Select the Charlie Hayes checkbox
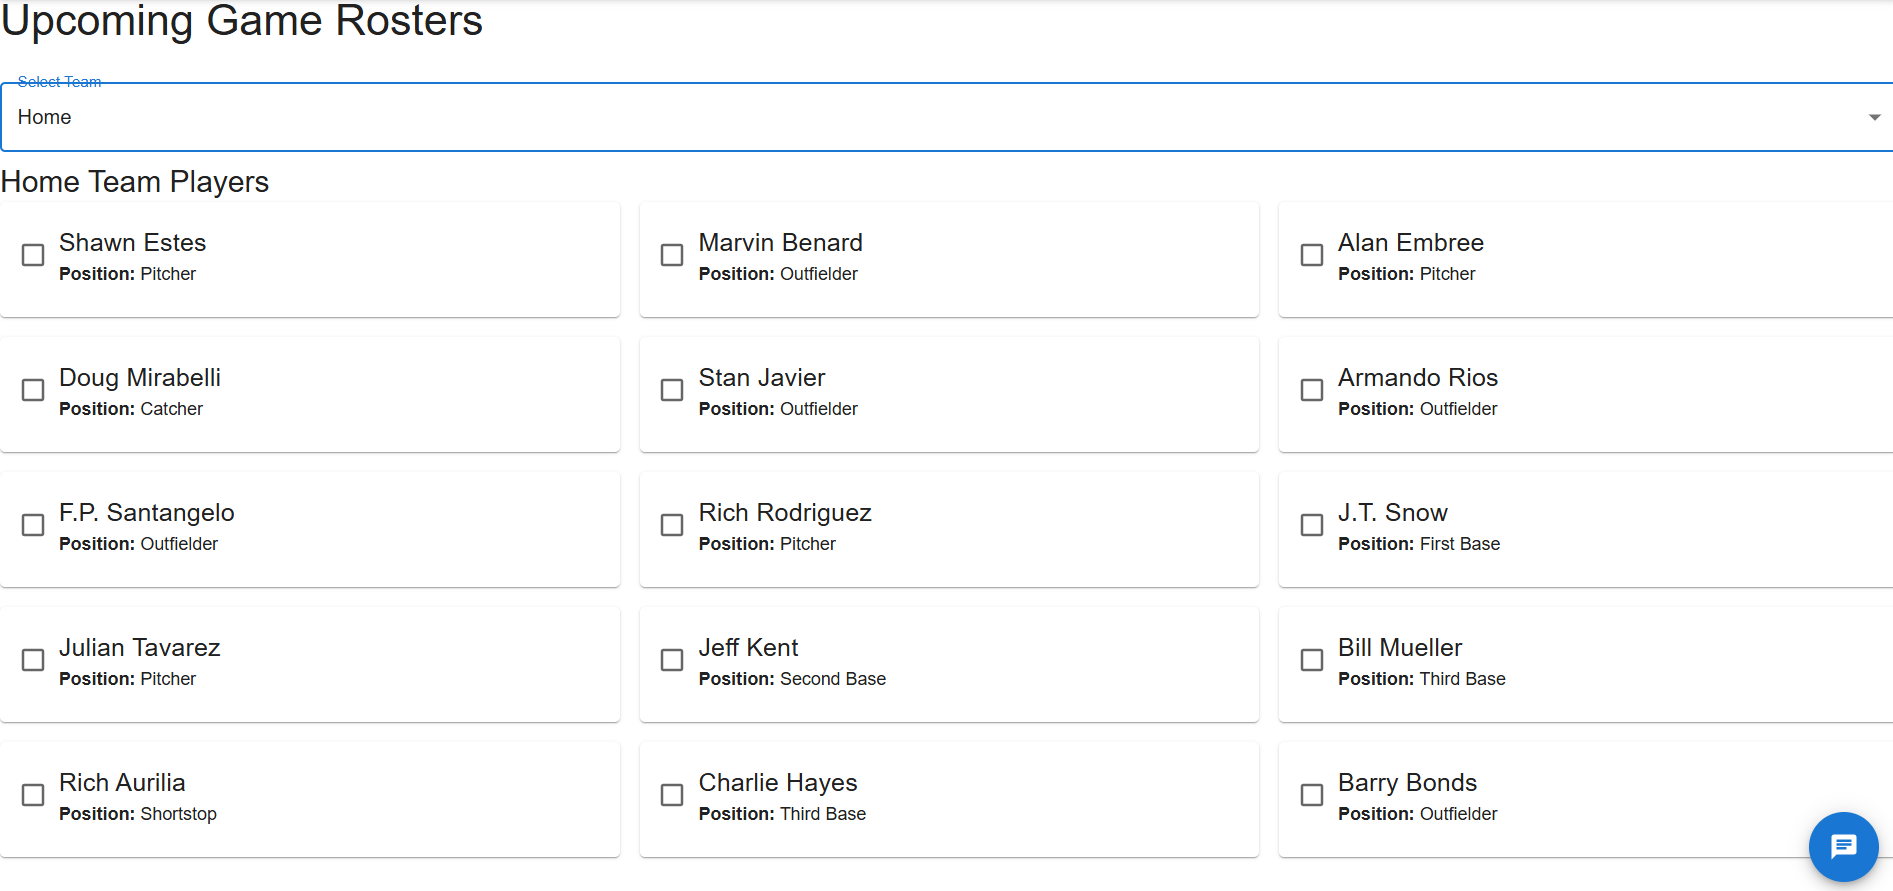The width and height of the screenshot is (1893, 891). pyautogui.click(x=672, y=795)
